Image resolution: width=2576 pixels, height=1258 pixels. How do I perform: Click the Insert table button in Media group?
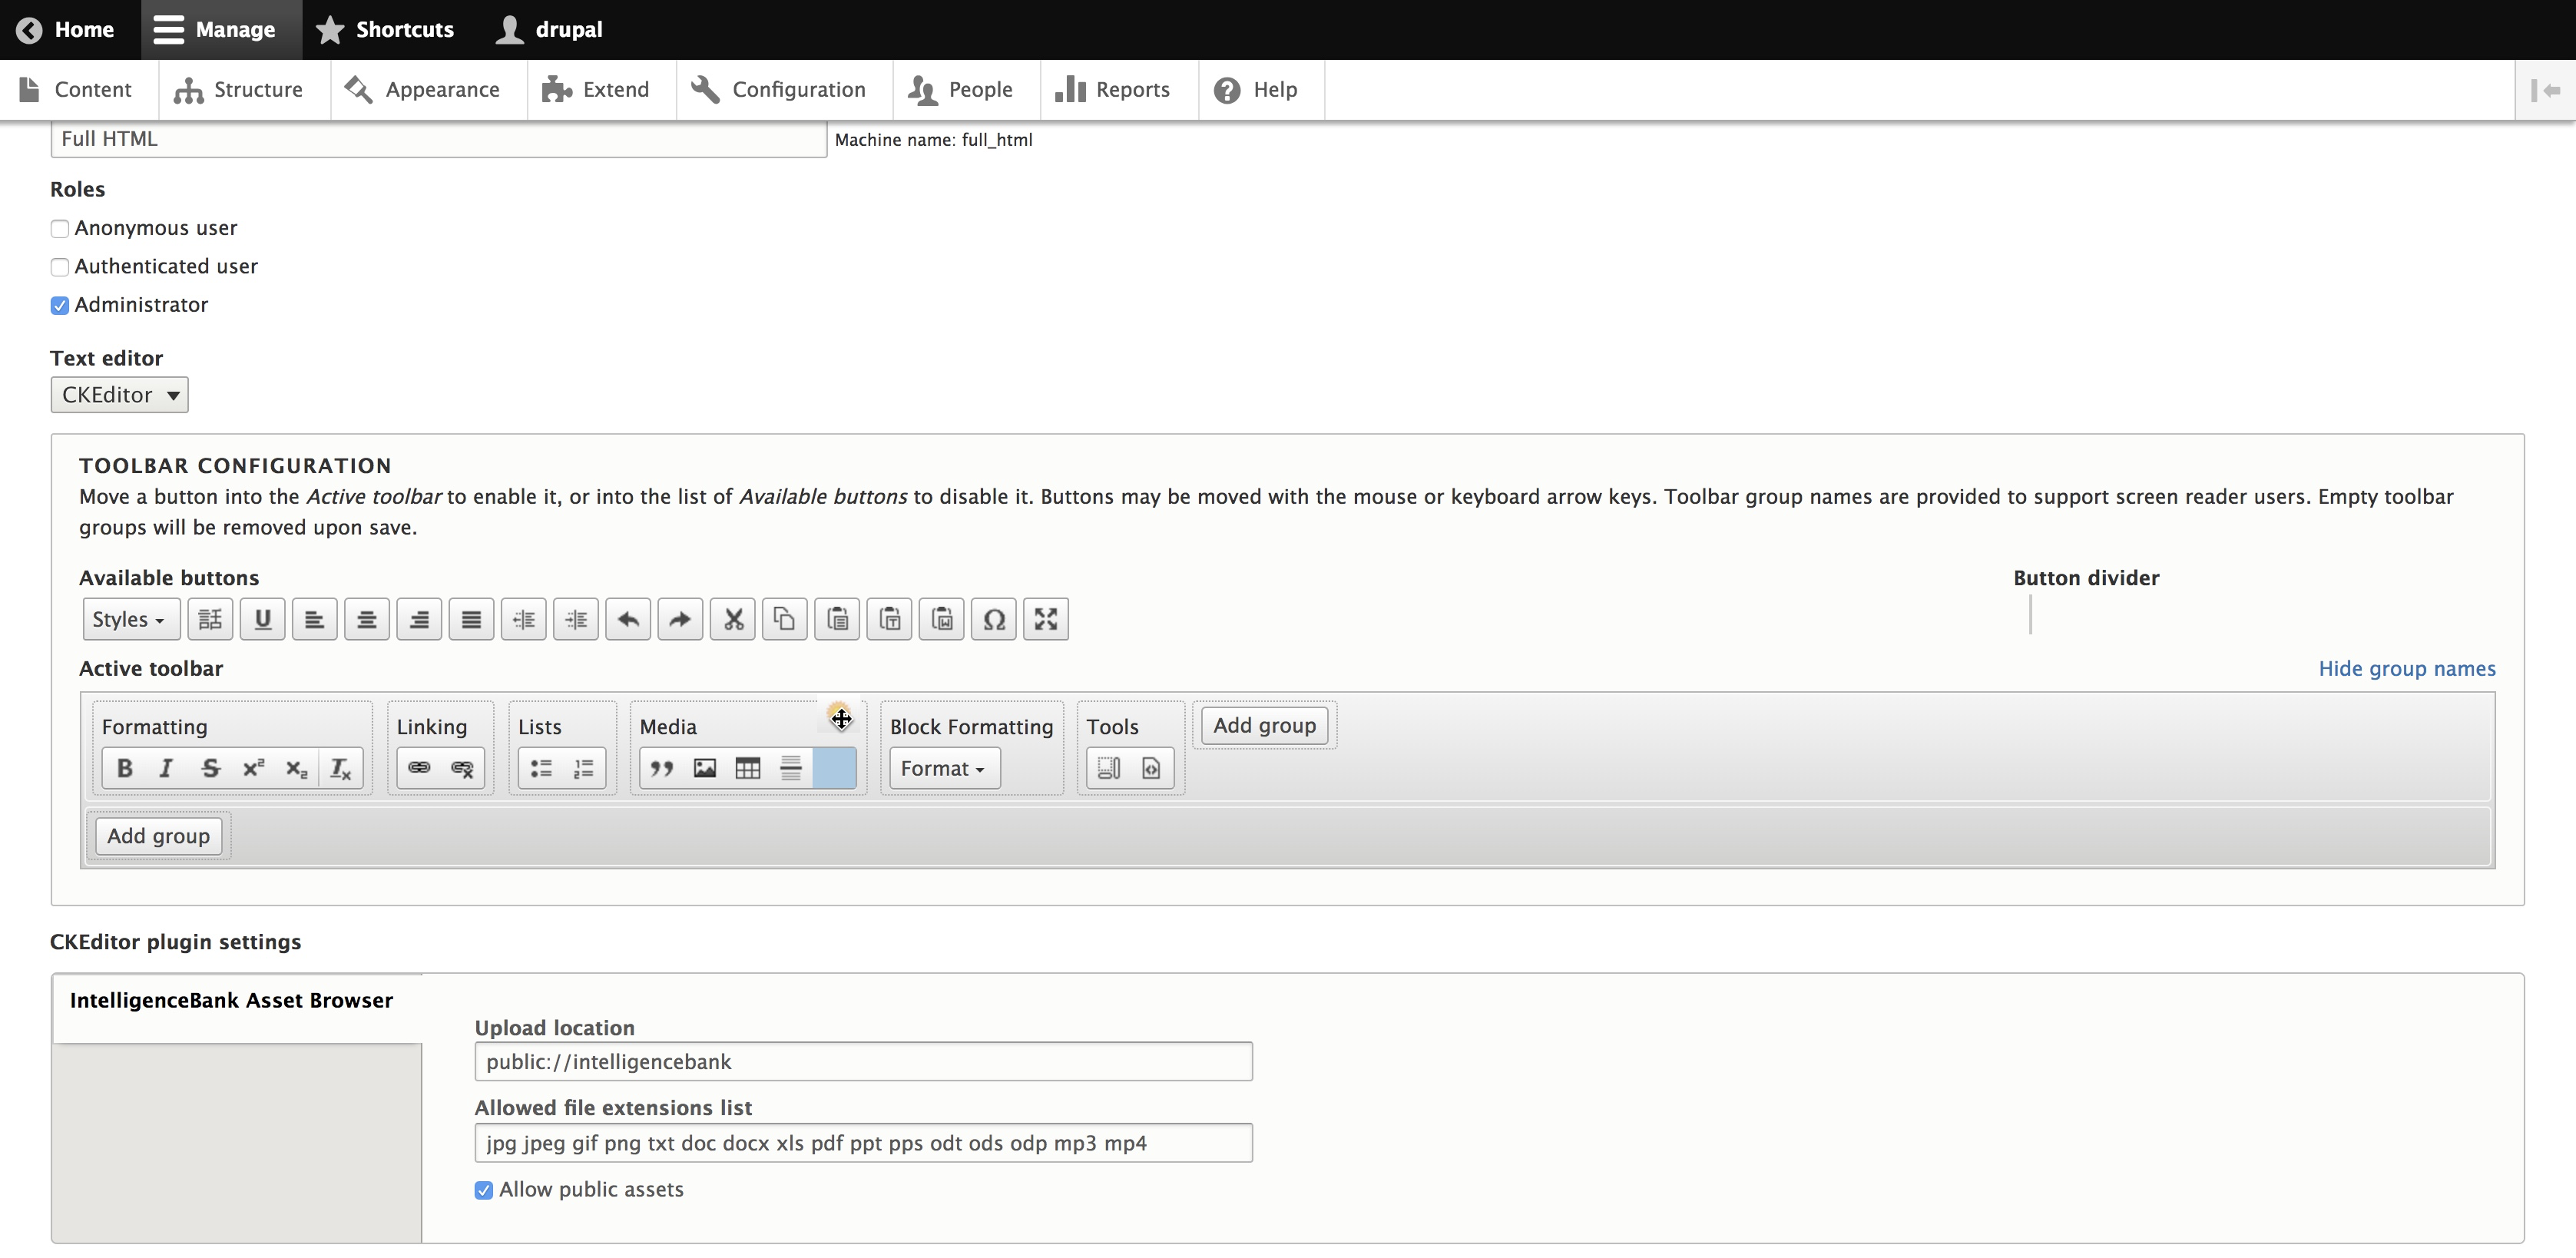coord(747,768)
